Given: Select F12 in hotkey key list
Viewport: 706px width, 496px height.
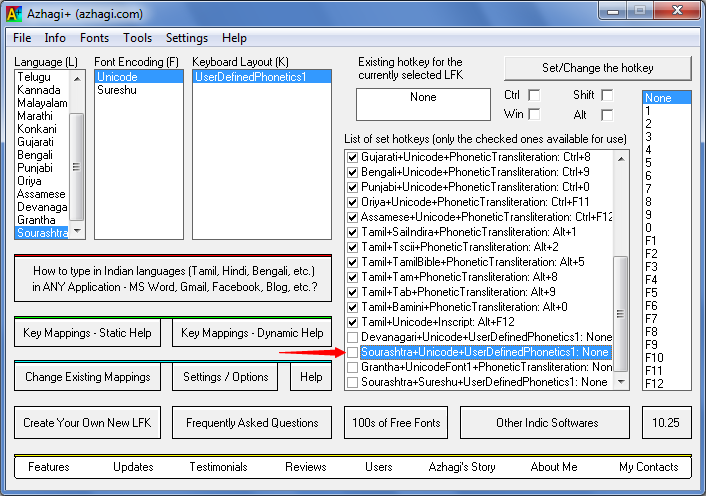Looking at the screenshot, I should pos(667,384).
